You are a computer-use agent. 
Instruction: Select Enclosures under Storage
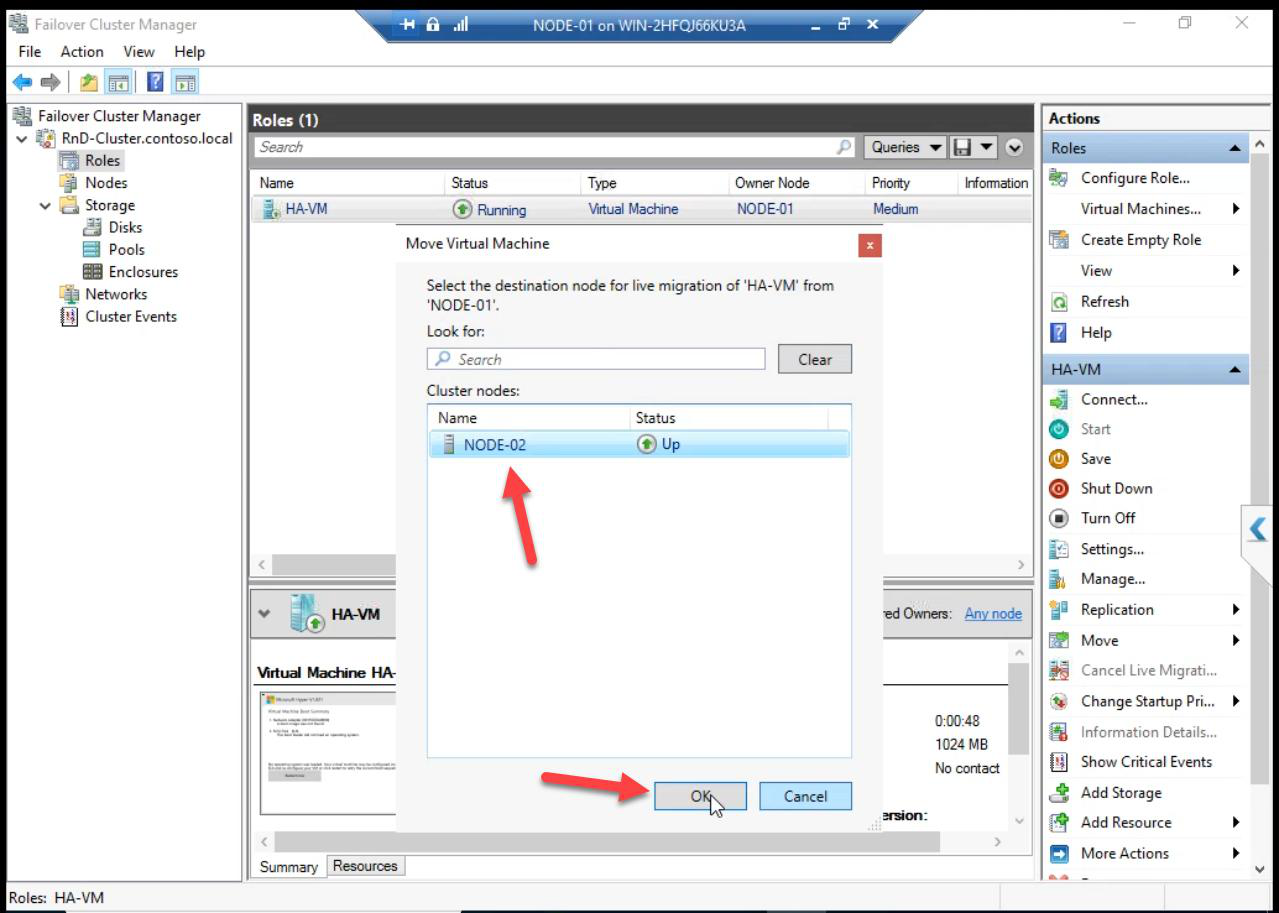tap(143, 272)
